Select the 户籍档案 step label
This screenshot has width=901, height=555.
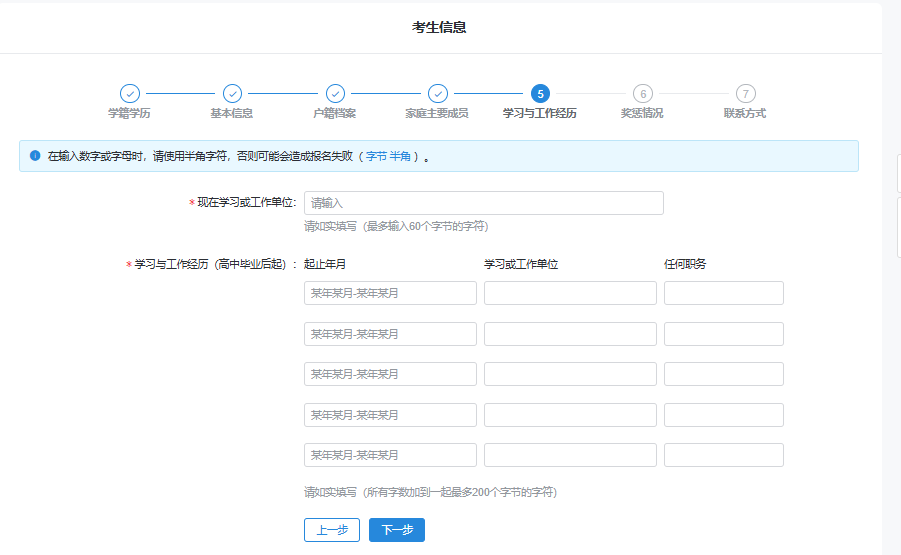pos(334,113)
